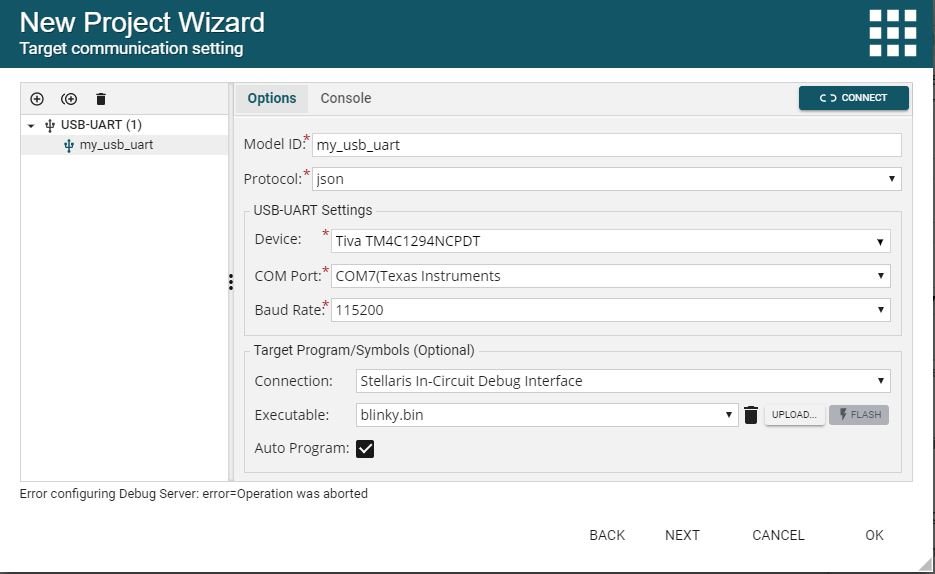Open the Baud Rate dropdown

point(611,310)
